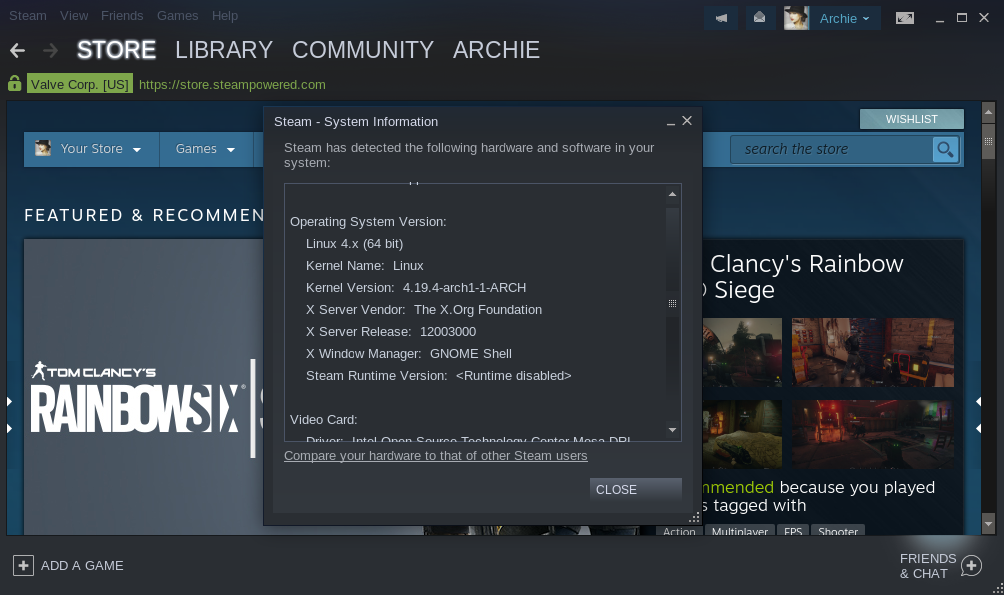1004x595 pixels.
Task: Expand the Your Store dropdown
Action: (136, 149)
